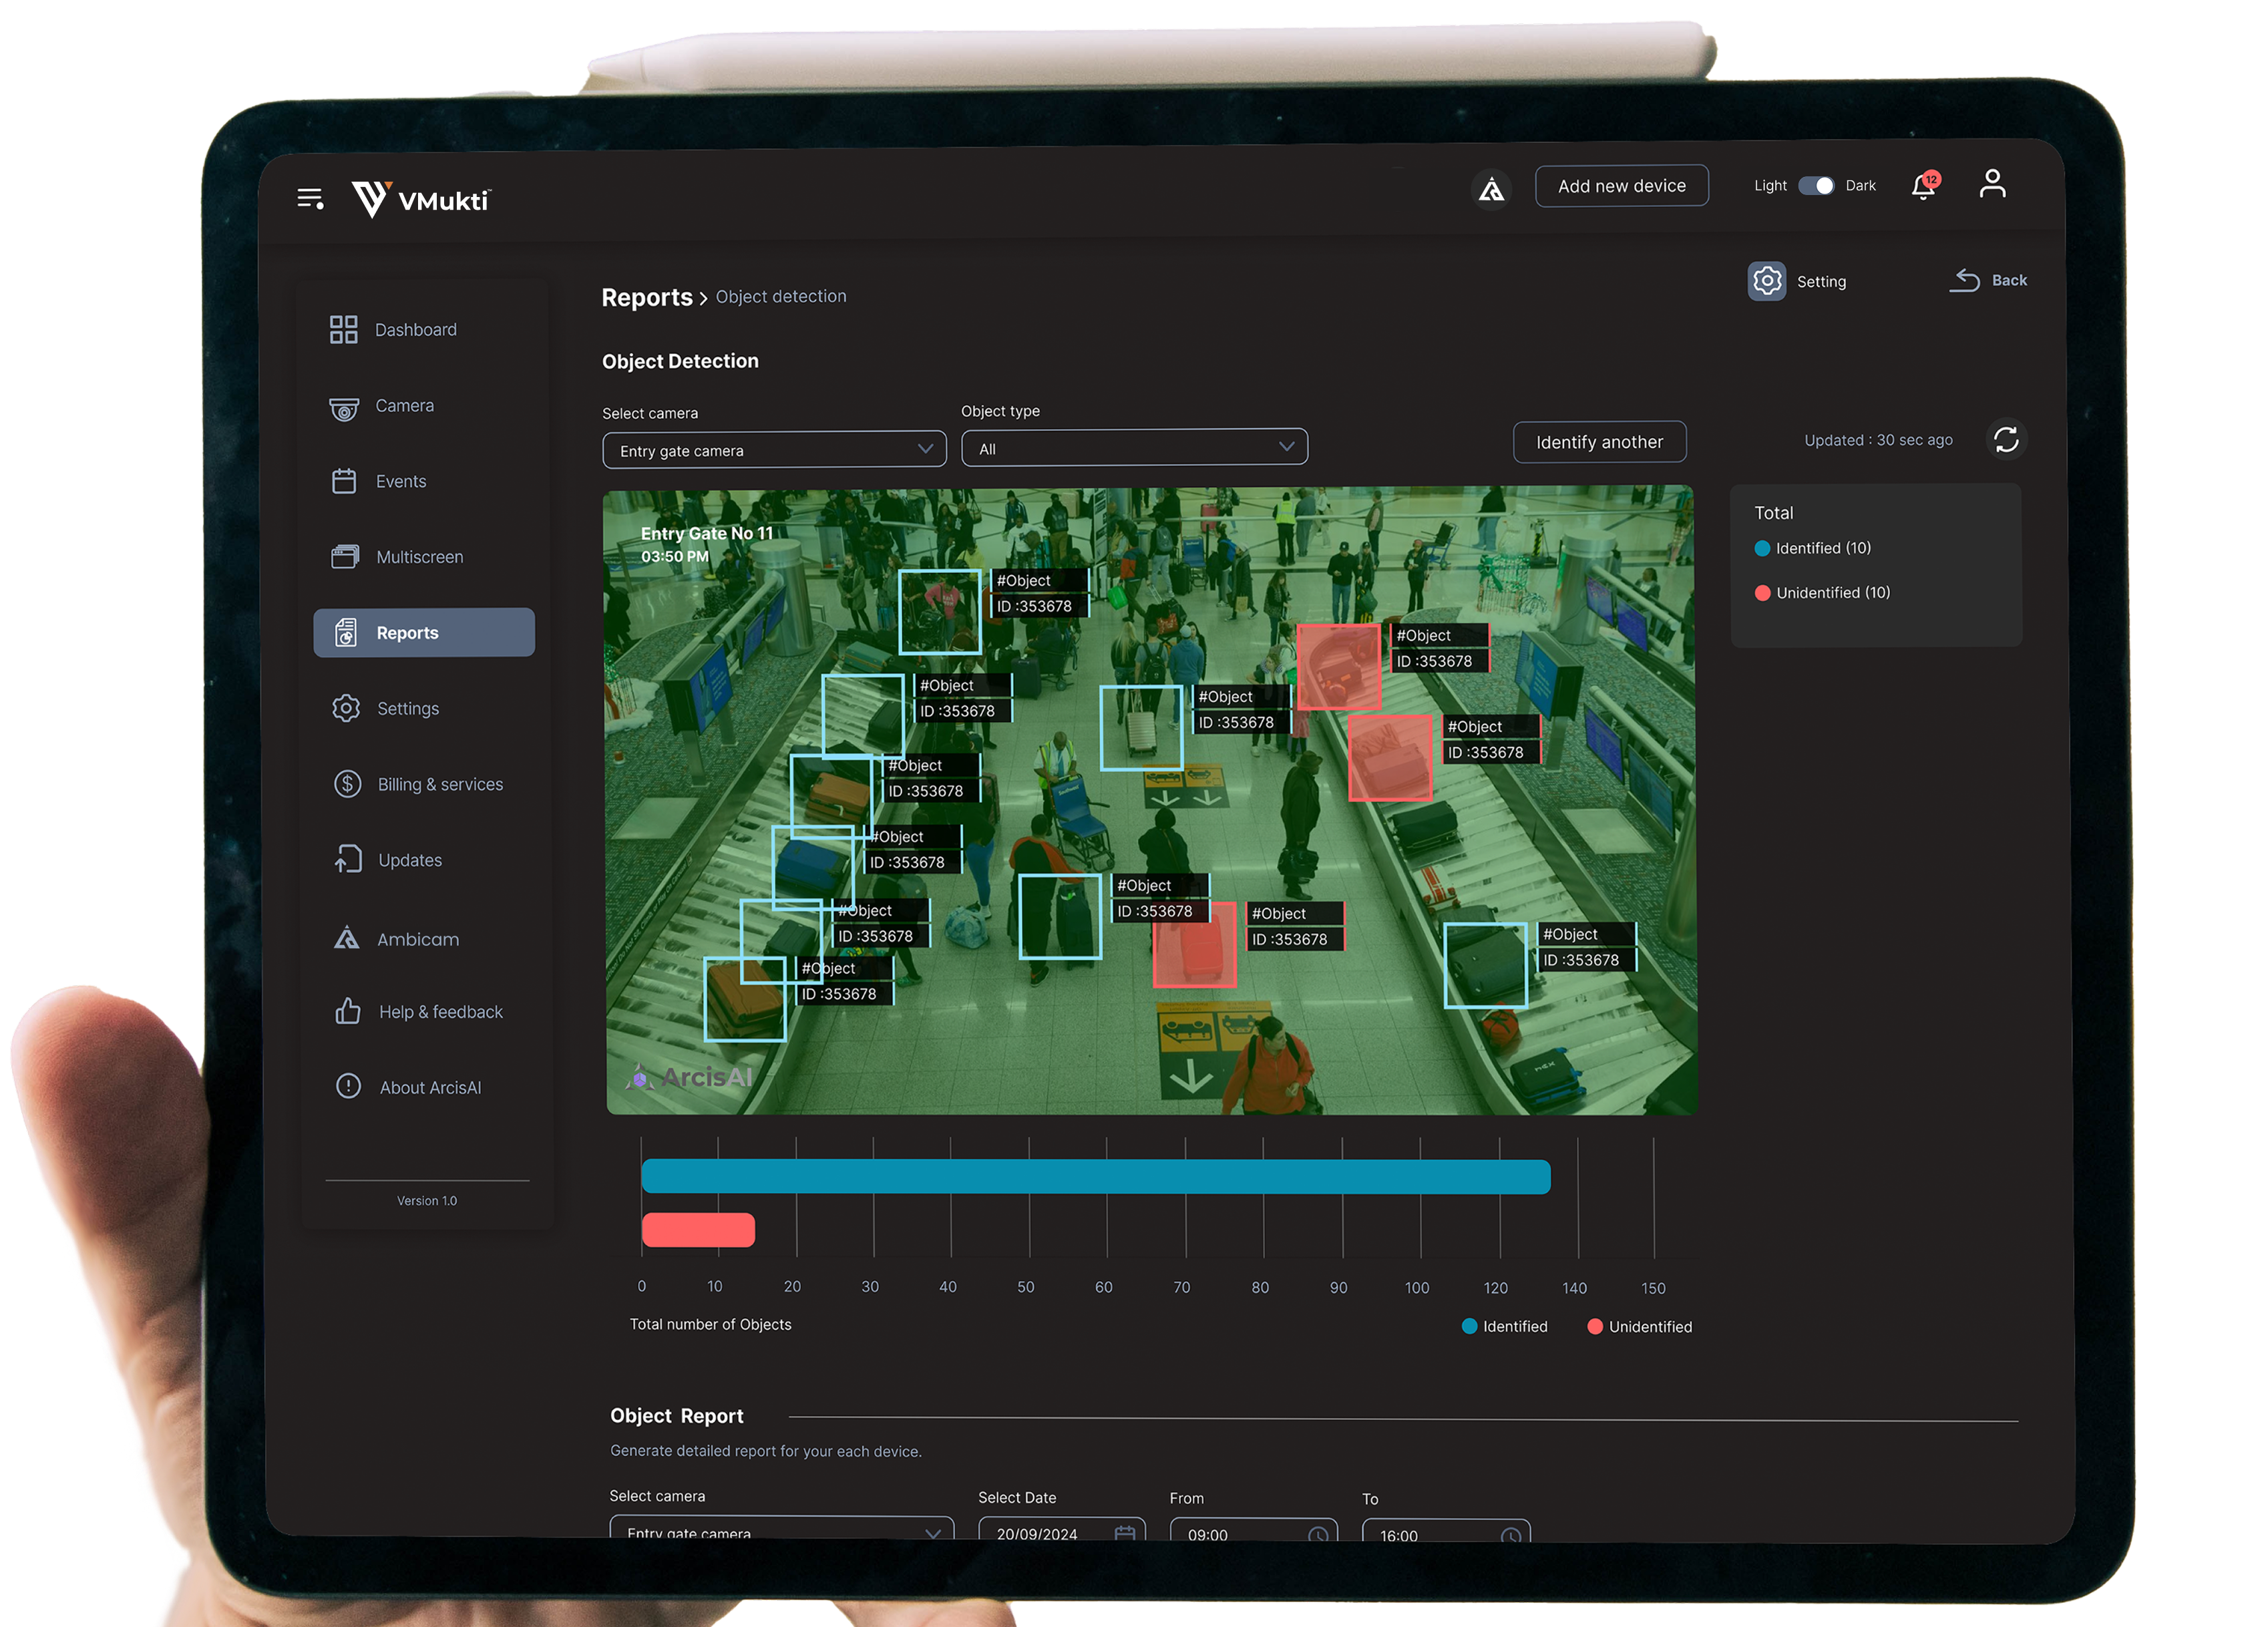Click the Back arrow icon
2268x1627 pixels.
click(1965, 280)
